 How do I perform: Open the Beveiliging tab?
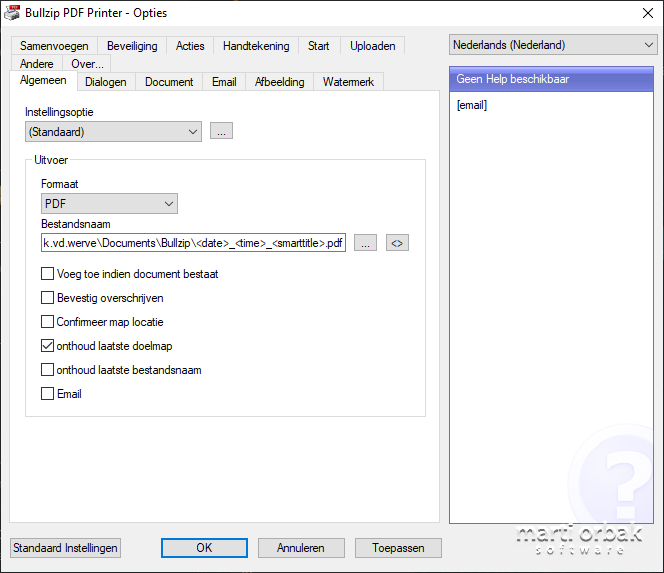(x=132, y=46)
